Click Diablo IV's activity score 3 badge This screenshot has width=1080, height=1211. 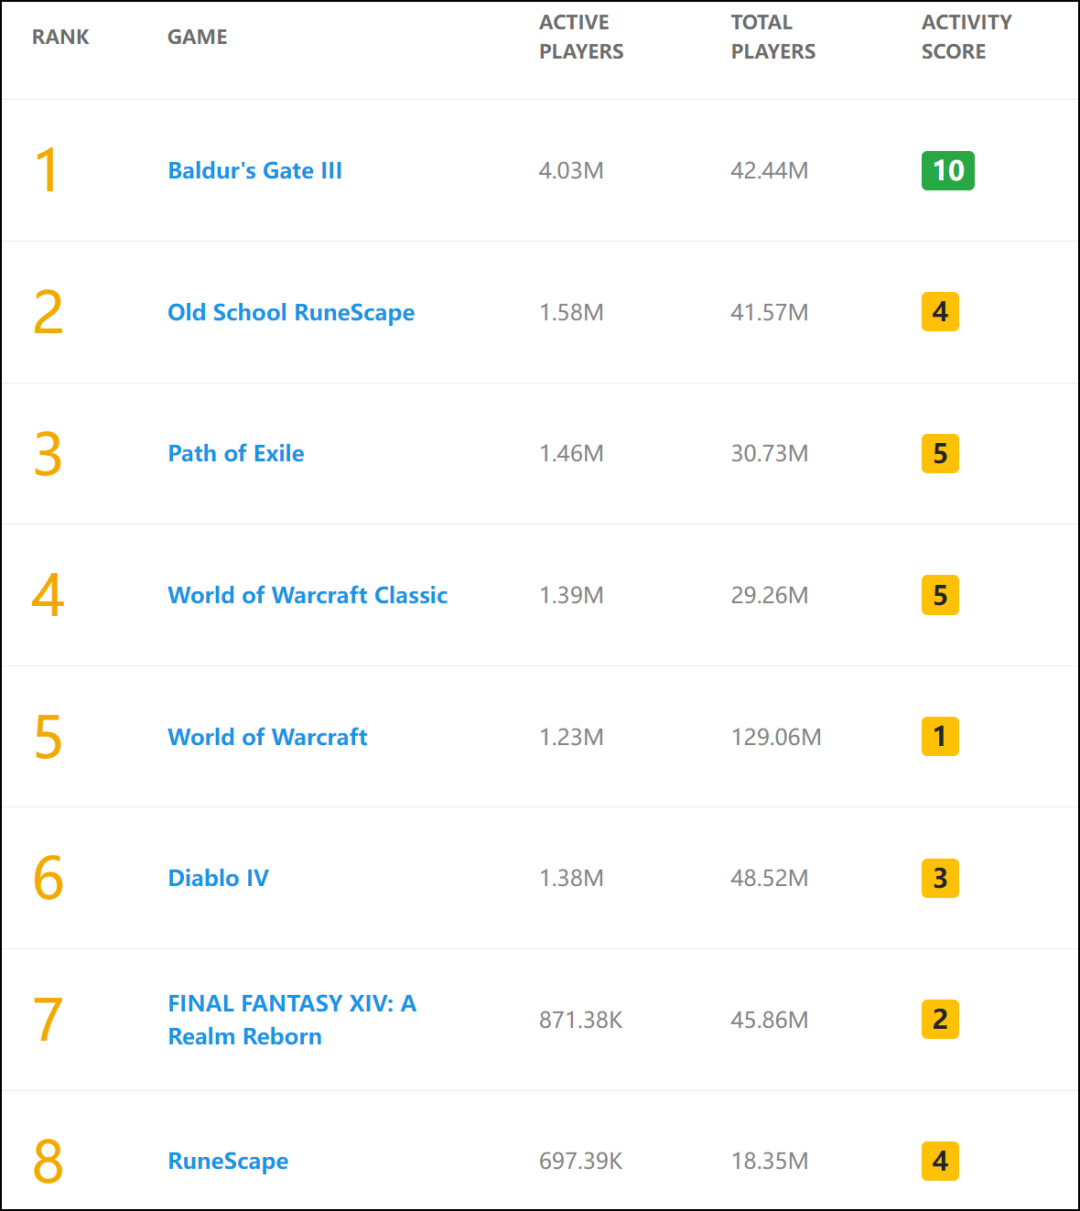click(940, 879)
